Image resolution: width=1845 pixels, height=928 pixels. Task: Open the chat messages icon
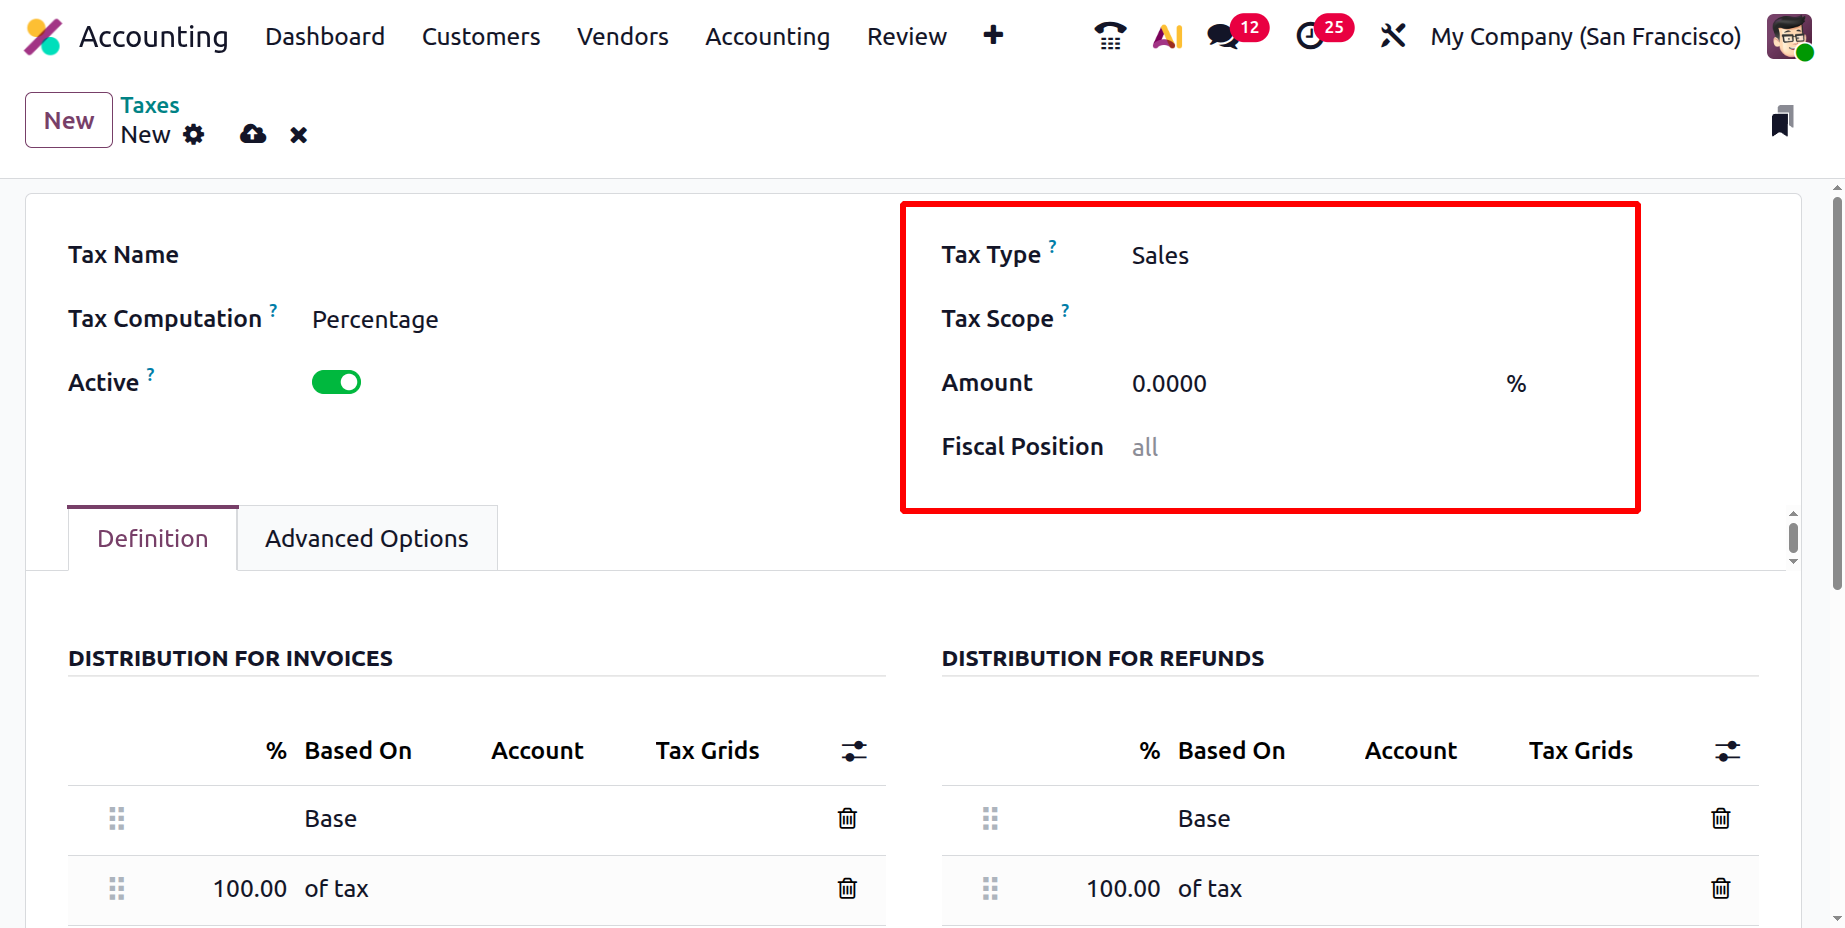[1223, 37]
